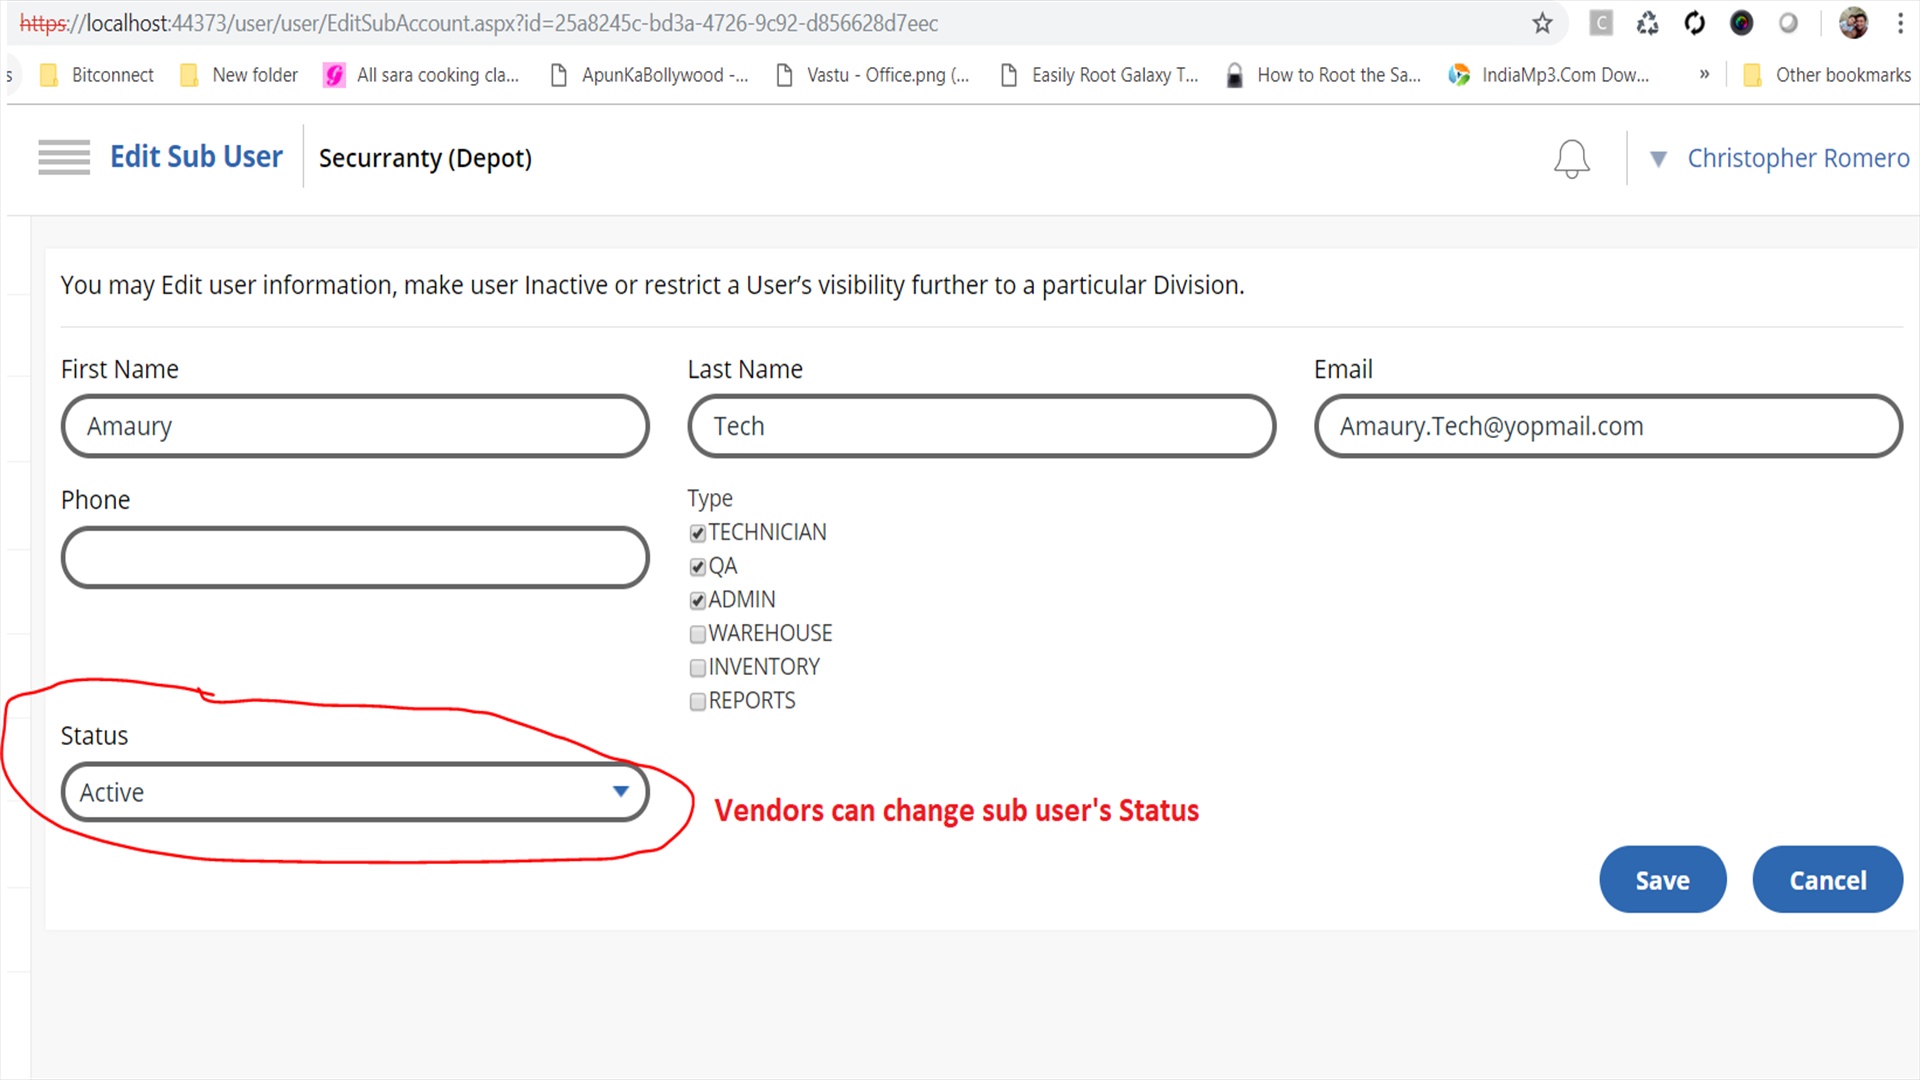Click the notification bell icon
The height and width of the screenshot is (1080, 1920).
pos(1571,158)
